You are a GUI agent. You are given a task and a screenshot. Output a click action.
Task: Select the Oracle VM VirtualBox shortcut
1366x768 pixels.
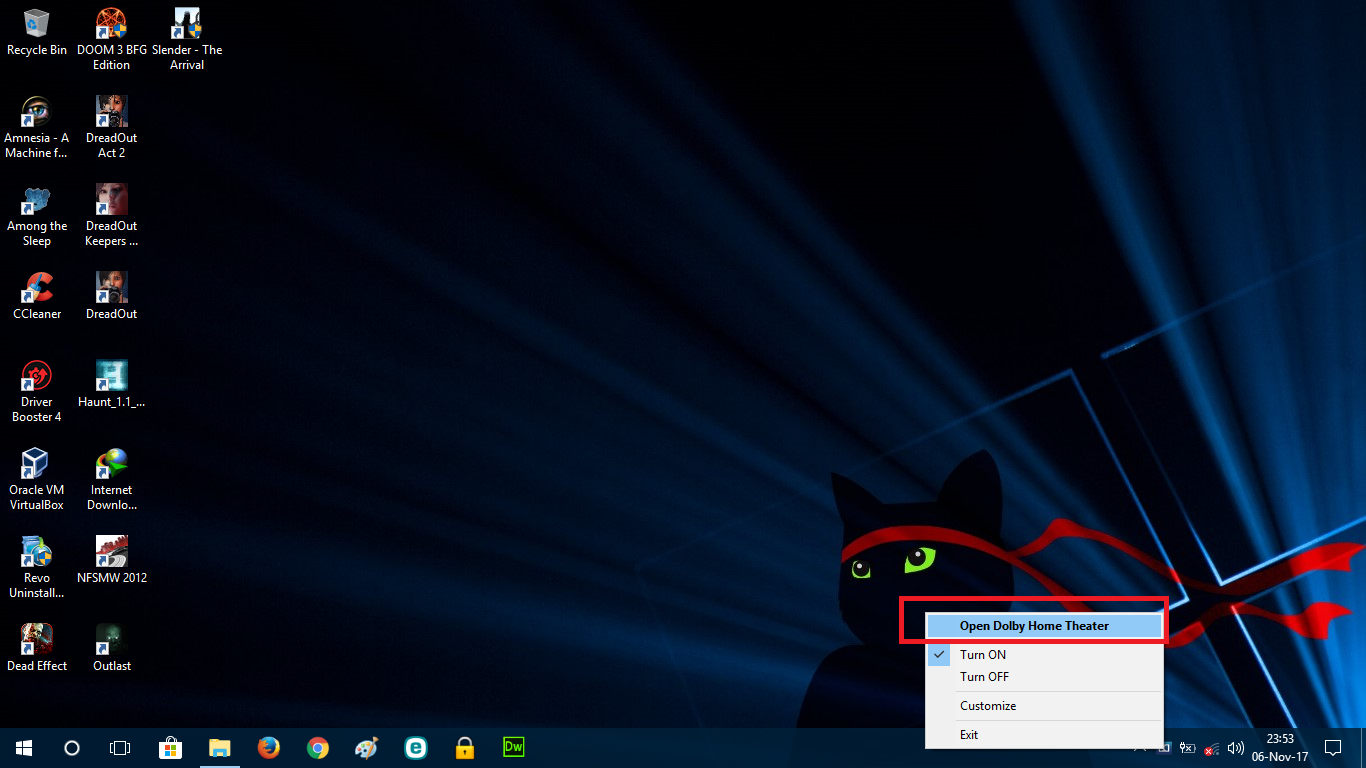37,479
